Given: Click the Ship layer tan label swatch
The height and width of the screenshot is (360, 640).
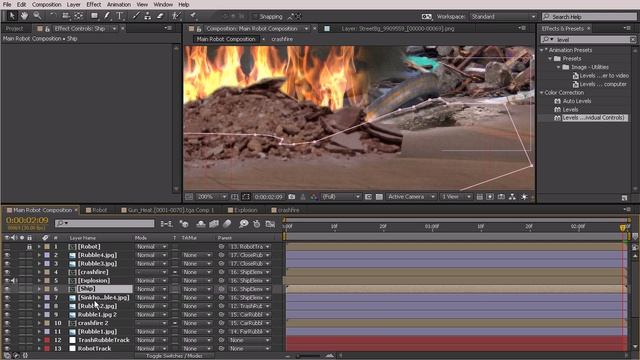Looking at the screenshot, I should tap(47, 289).
